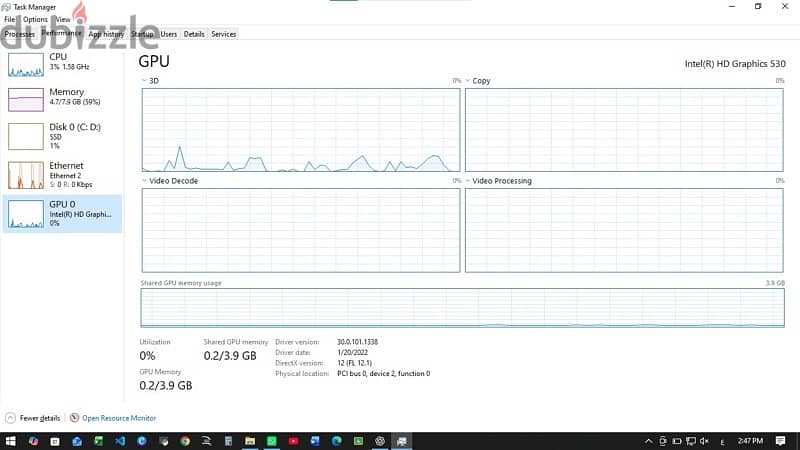Switch to the Startup tab

tap(142, 34)
